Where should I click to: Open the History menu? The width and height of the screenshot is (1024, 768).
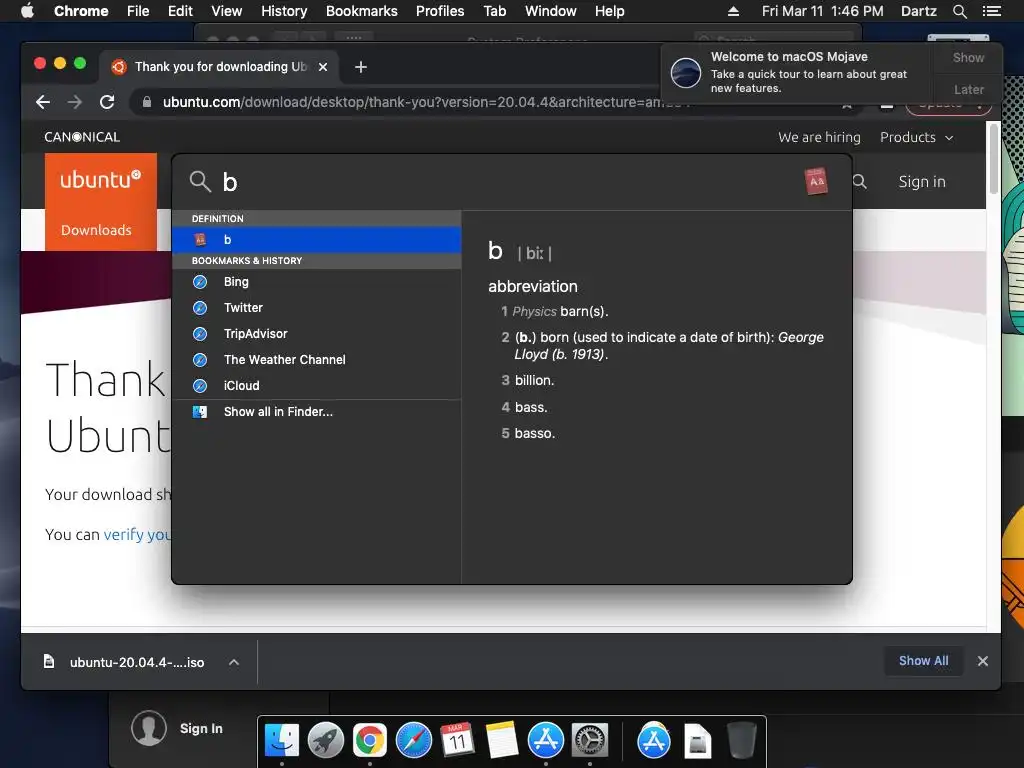(284, 11)
